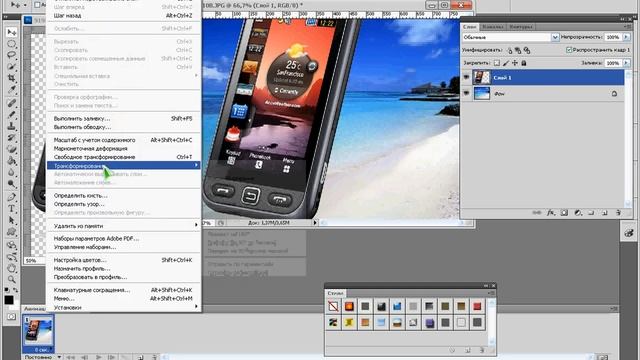Toggle lock position icon
The width and height of the screenshot is (640, 360).
pyautogui.click(x=515, y=63)
